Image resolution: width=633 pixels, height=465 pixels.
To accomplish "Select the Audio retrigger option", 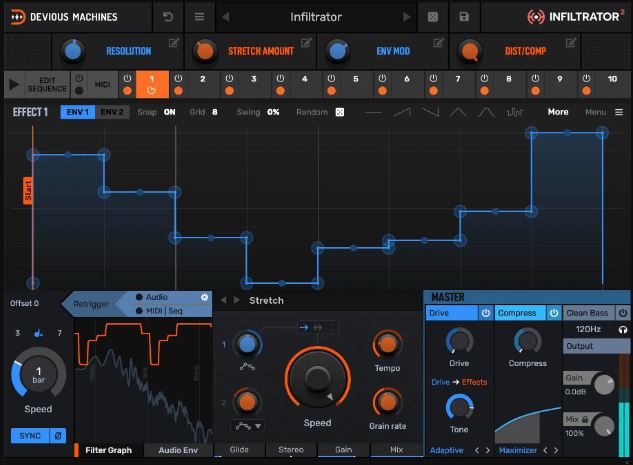I will [x=152, y=297].
